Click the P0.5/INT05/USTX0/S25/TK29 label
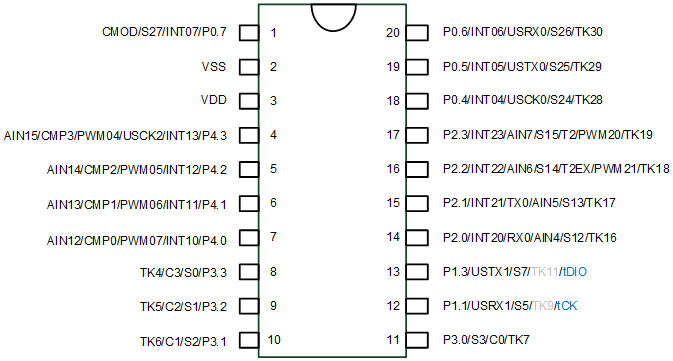673x361 pixels. click(522, 67)
